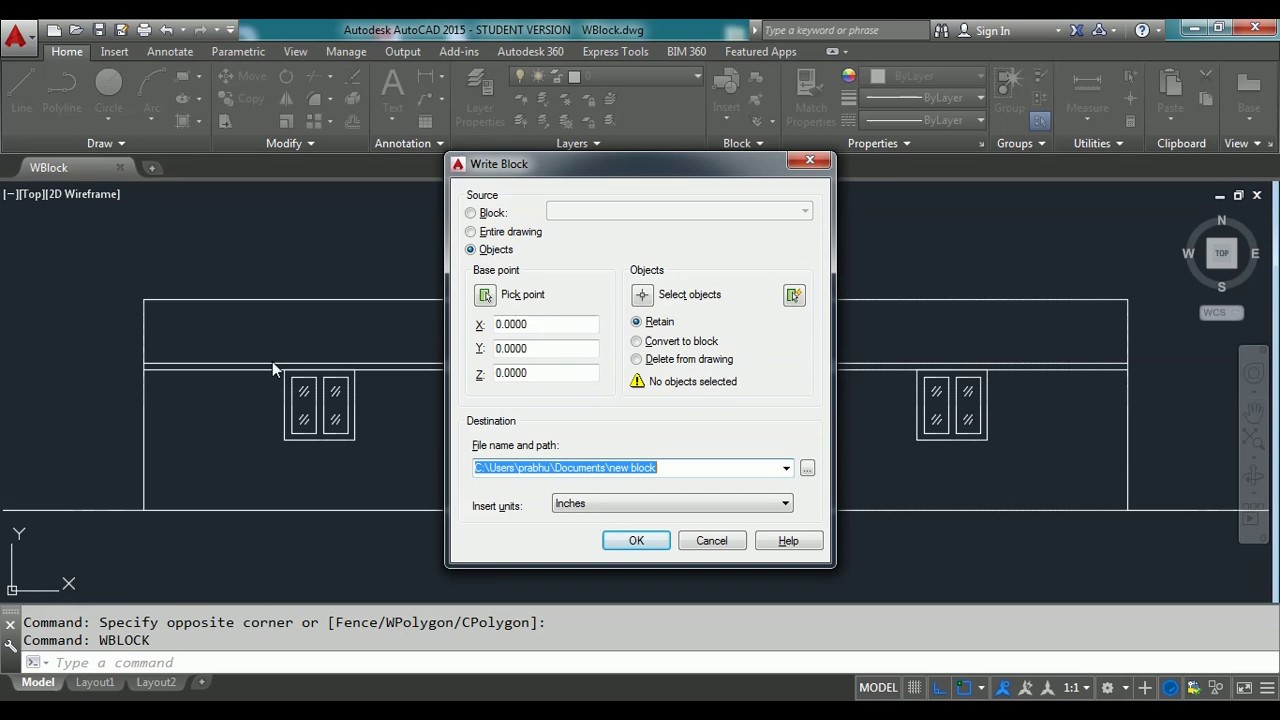Click the Copy tool in Modify panel
Viewport: 1280px width, 720px height.
[242, 98]
